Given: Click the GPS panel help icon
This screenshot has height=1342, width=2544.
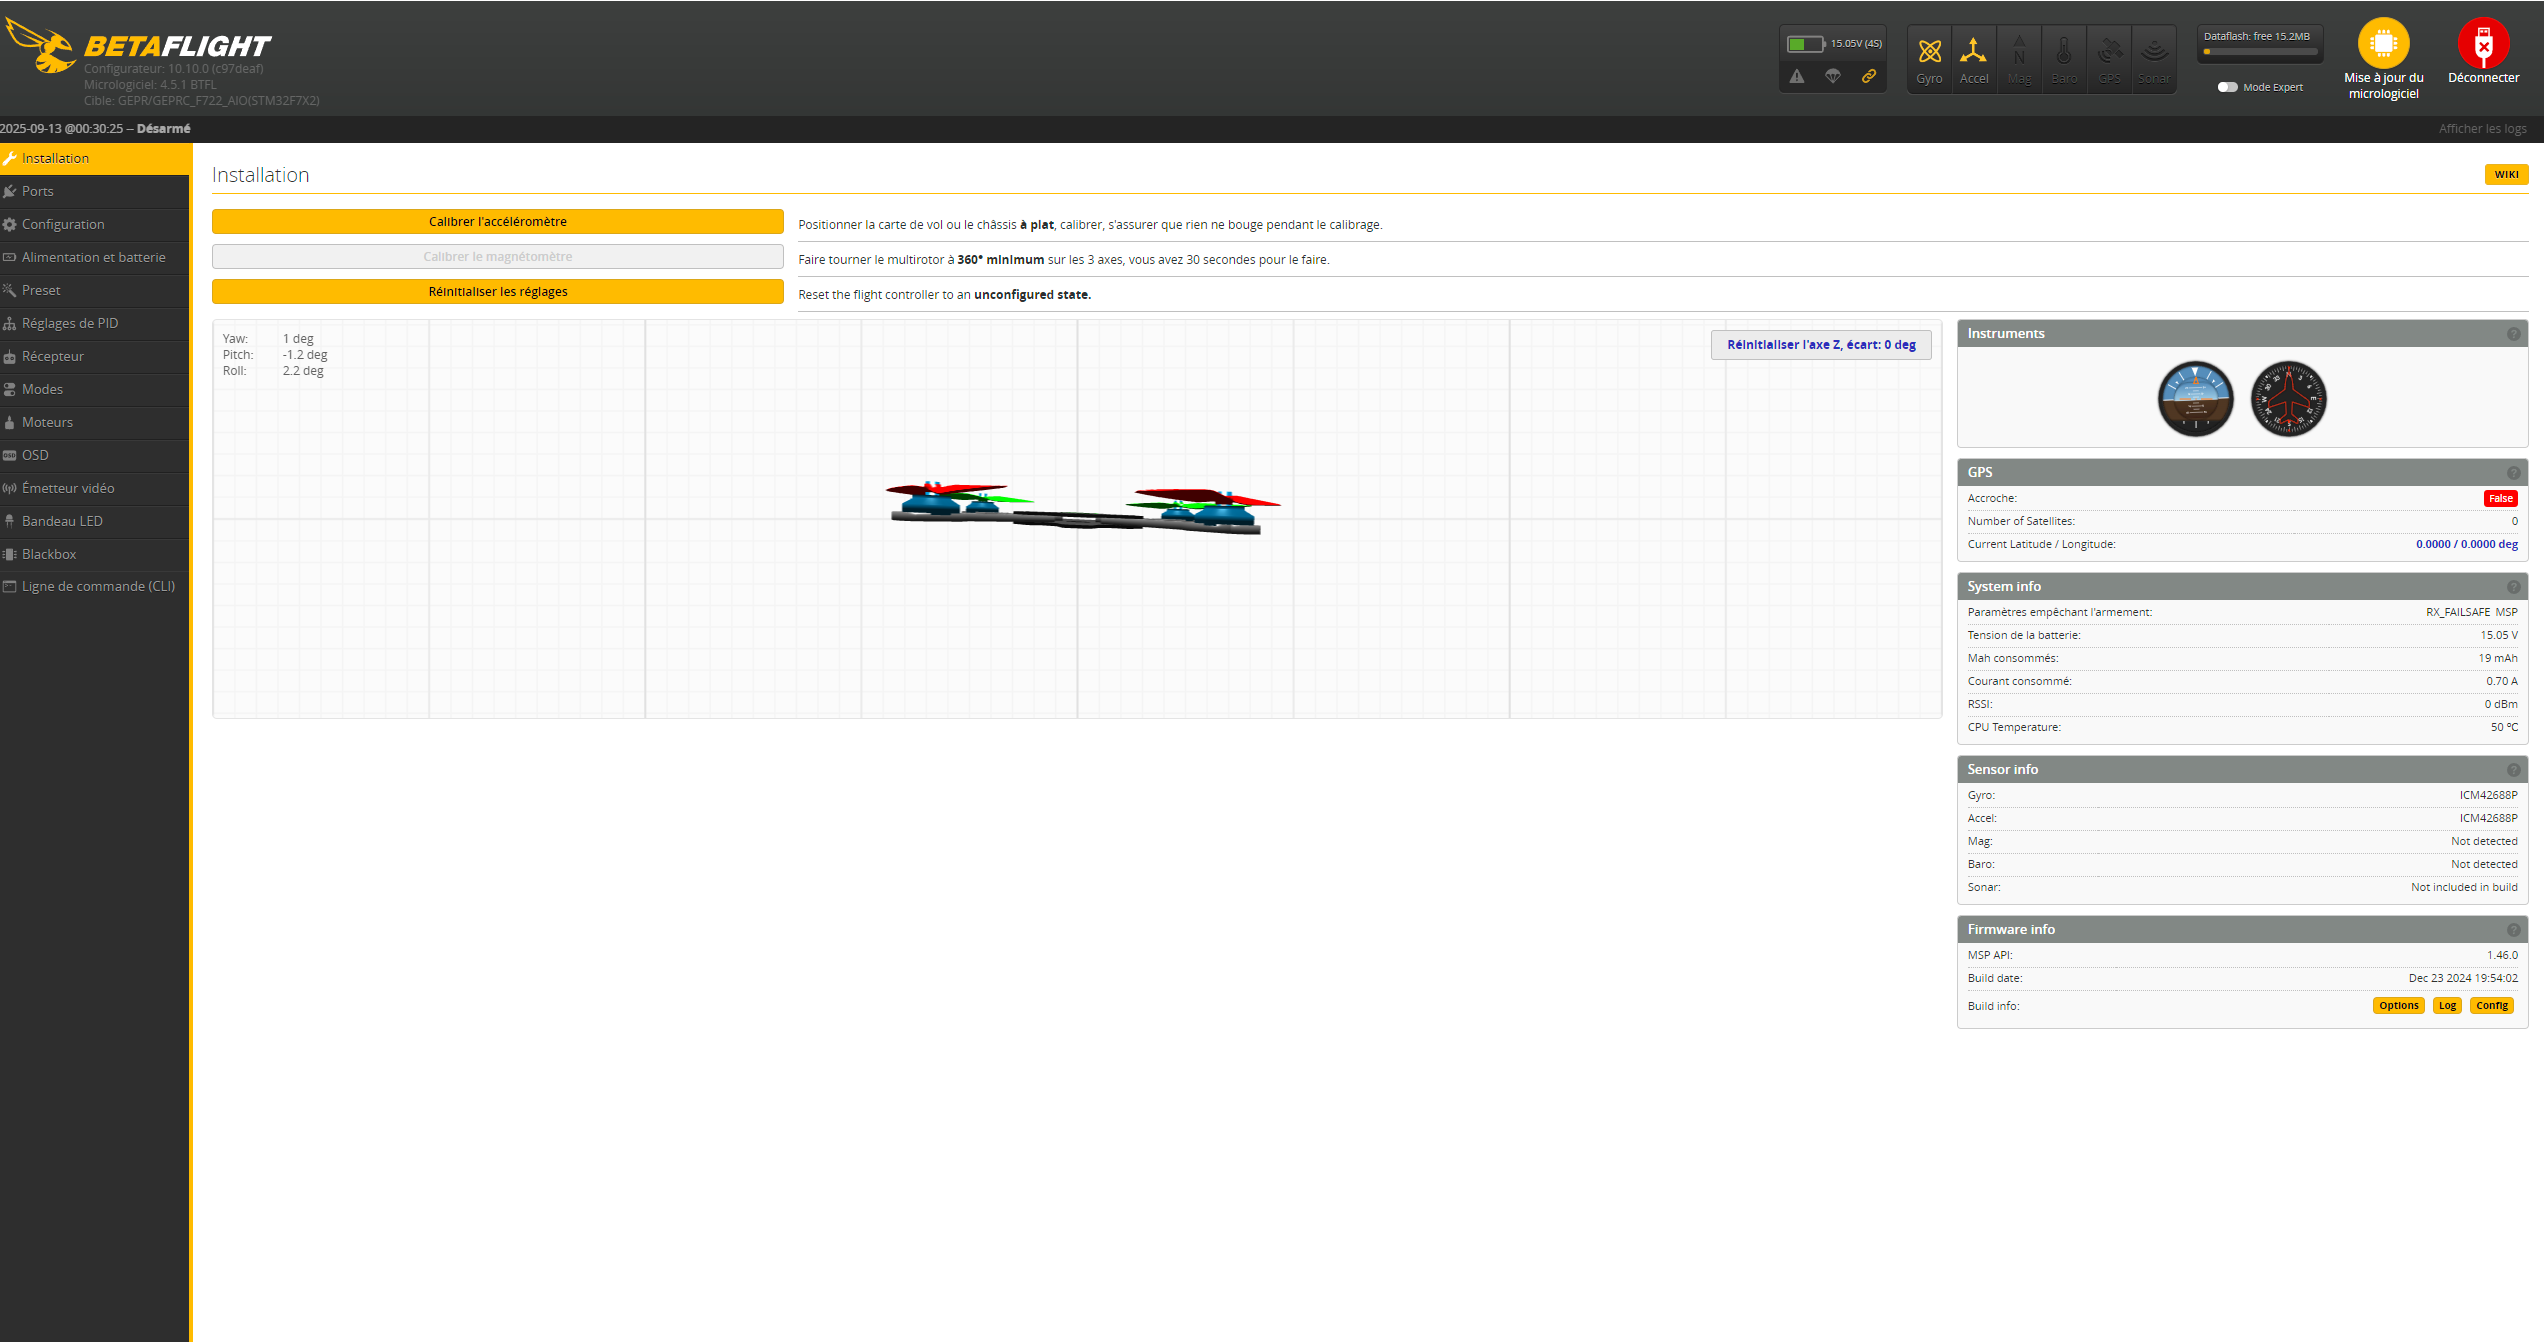Looking at the screenshot, I should click(x=2513, y=473).
